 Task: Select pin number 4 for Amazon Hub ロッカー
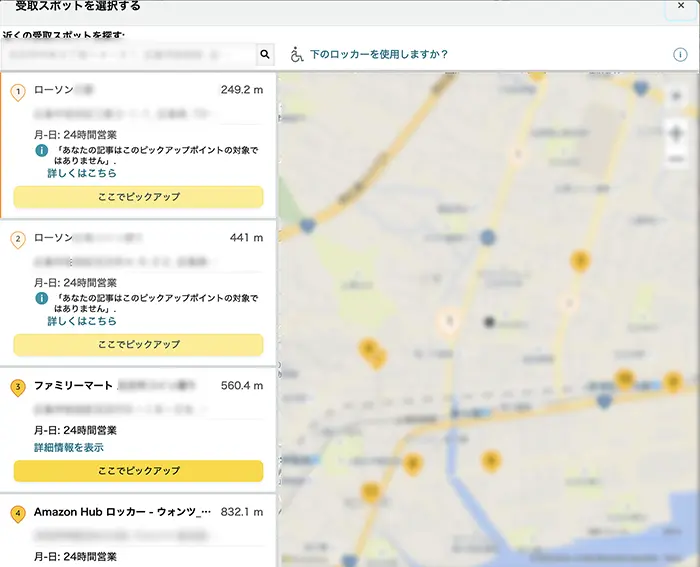pyautogui.click(x=18, y=514)
